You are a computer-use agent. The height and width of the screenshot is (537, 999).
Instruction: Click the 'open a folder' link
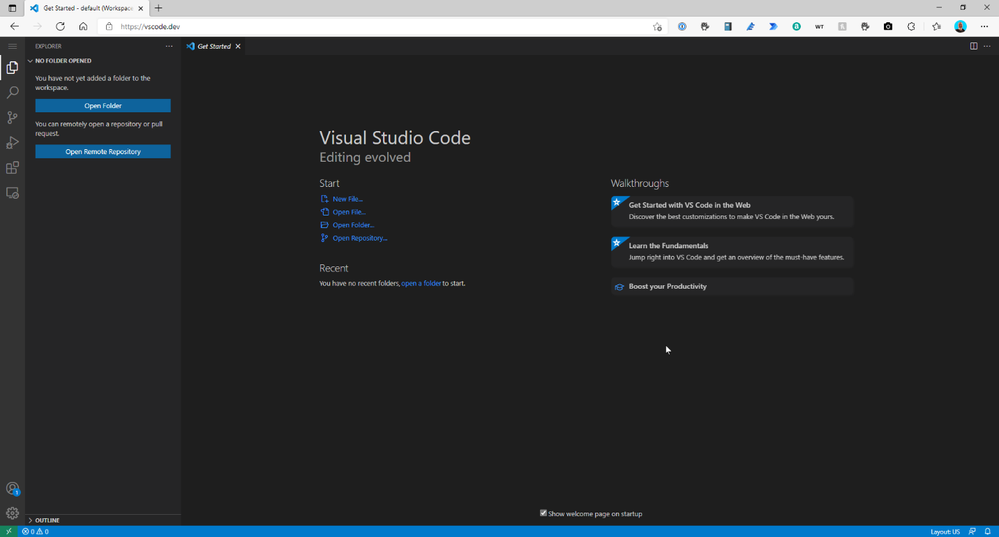421,283
